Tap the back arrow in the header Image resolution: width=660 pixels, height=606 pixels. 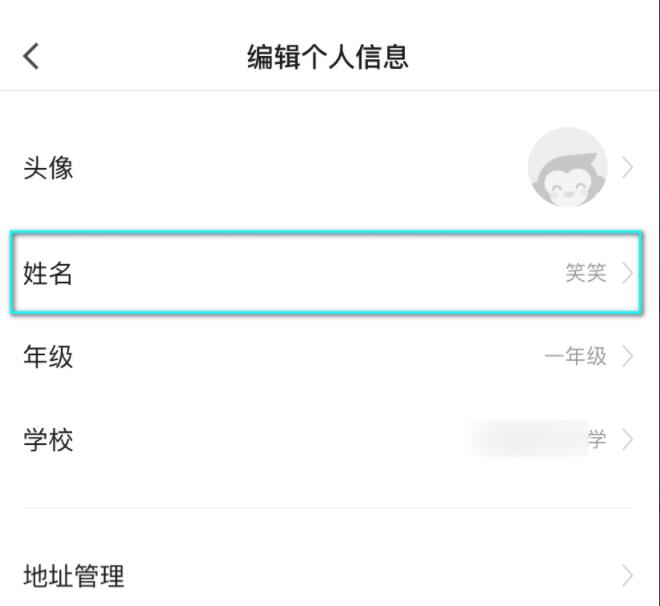click(31, 56)
